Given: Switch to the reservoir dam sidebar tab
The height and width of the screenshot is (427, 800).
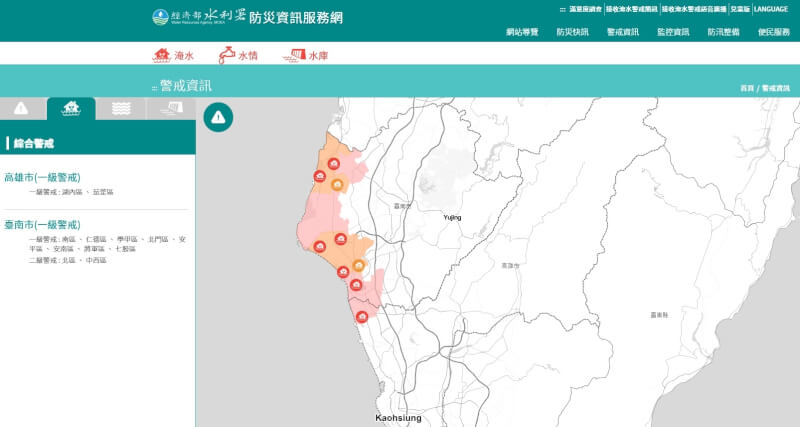Looking at the screenshot, I should pyautogui.click(x=171, y=109).
